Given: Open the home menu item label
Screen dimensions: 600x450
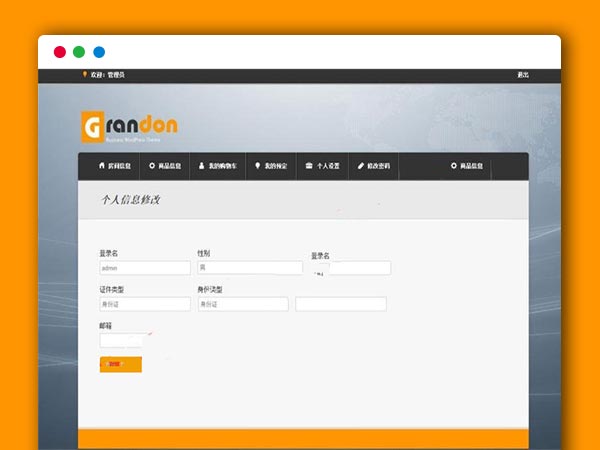Looking at the screenshot, I should [119, 166].
